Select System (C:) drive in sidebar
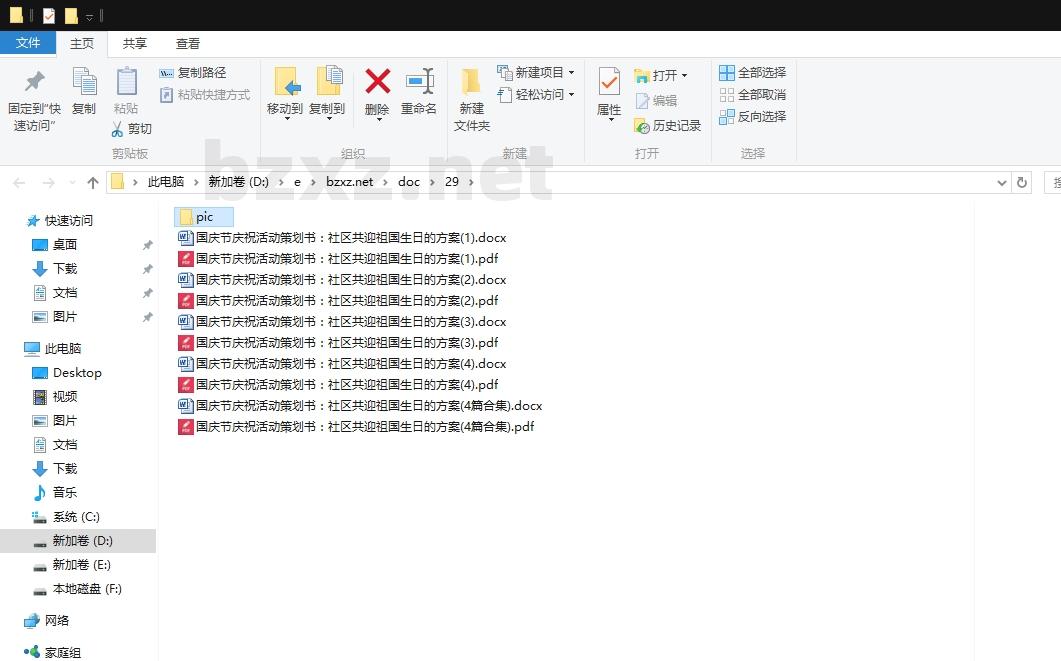Image resolution: width=1061 pixels, height=661 pixels. pos(76,517)
